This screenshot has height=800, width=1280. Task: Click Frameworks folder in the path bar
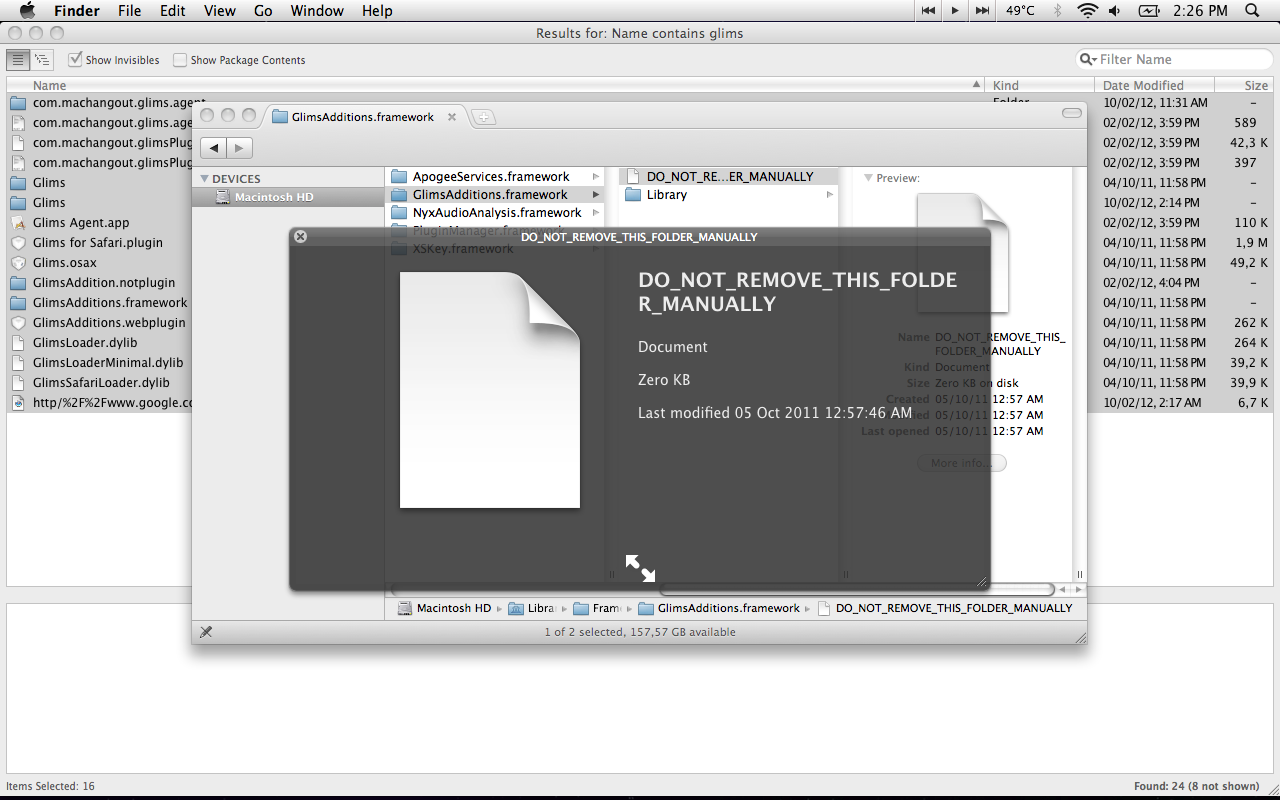point(597,608)
